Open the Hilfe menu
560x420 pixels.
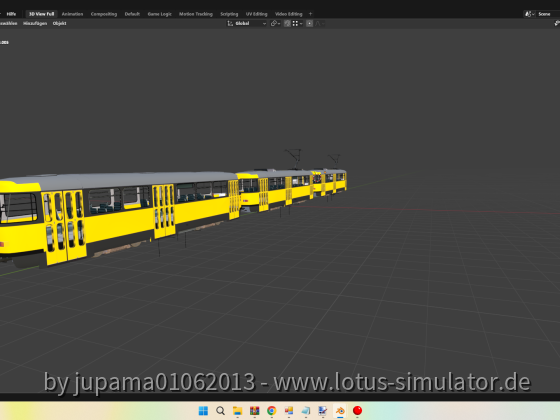(x=11, y=14)
